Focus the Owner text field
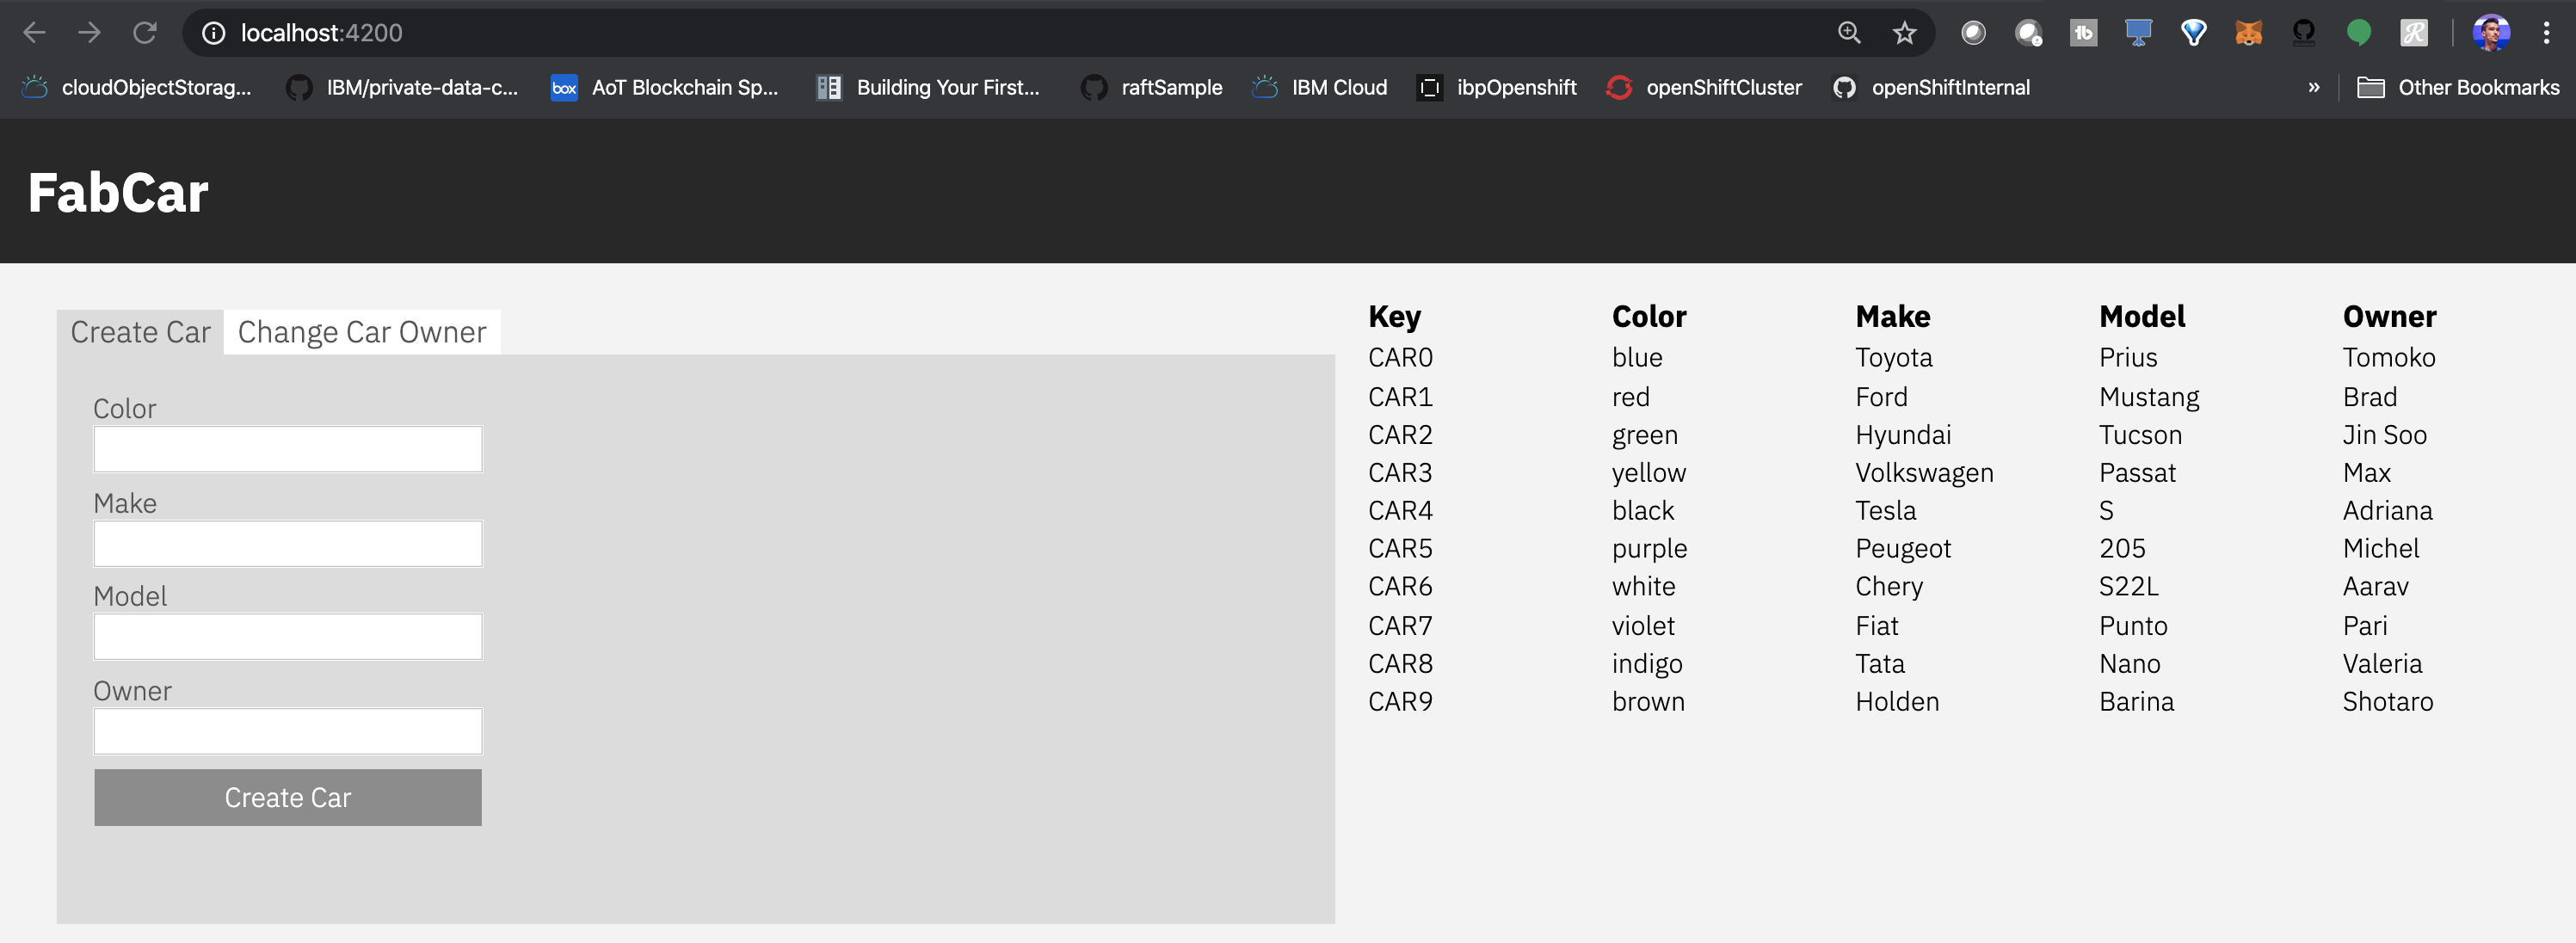The image size is (2576, 943). pos(288,731)
